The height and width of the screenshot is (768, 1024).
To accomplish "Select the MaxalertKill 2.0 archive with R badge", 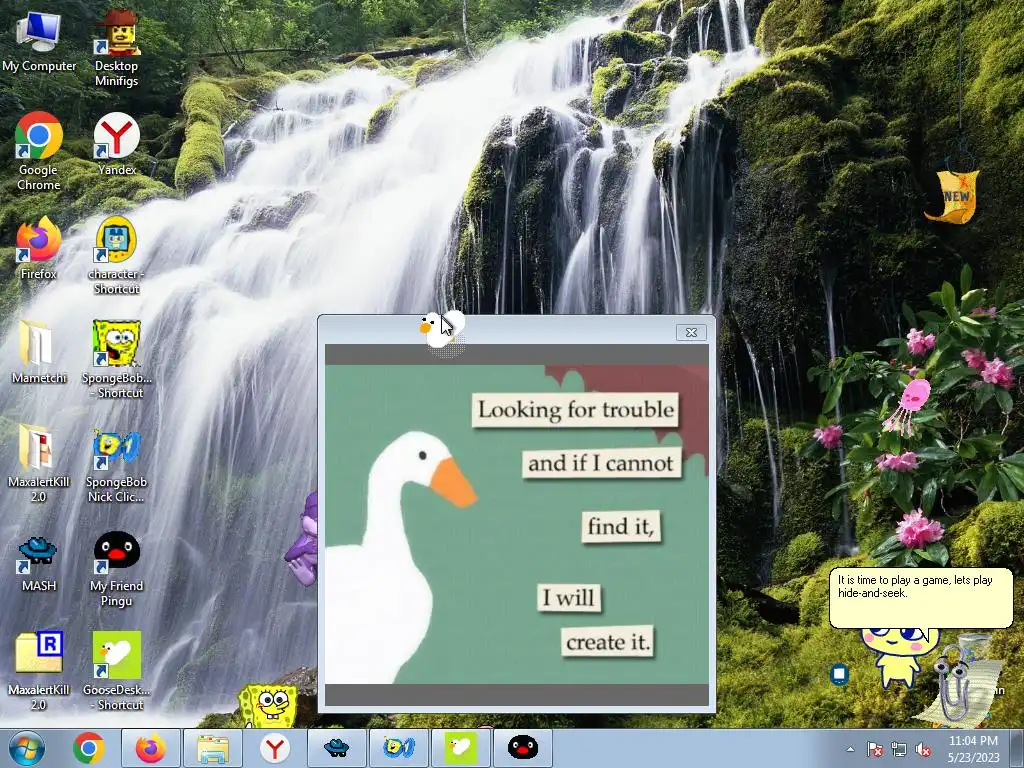I will click(39, 671).
